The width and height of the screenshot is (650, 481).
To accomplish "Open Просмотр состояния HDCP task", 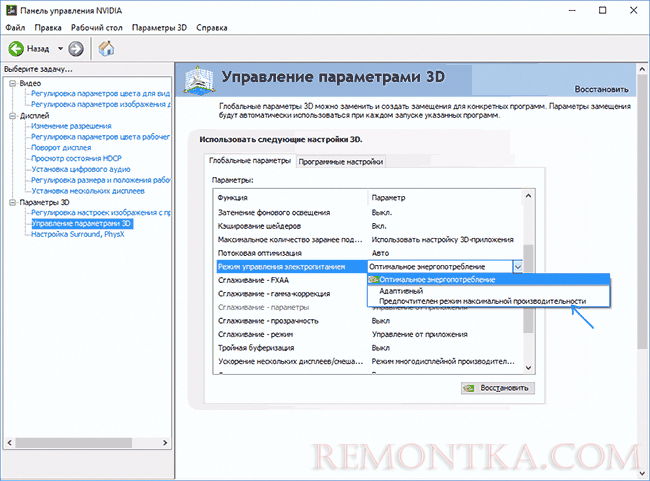I will [76, 158].
